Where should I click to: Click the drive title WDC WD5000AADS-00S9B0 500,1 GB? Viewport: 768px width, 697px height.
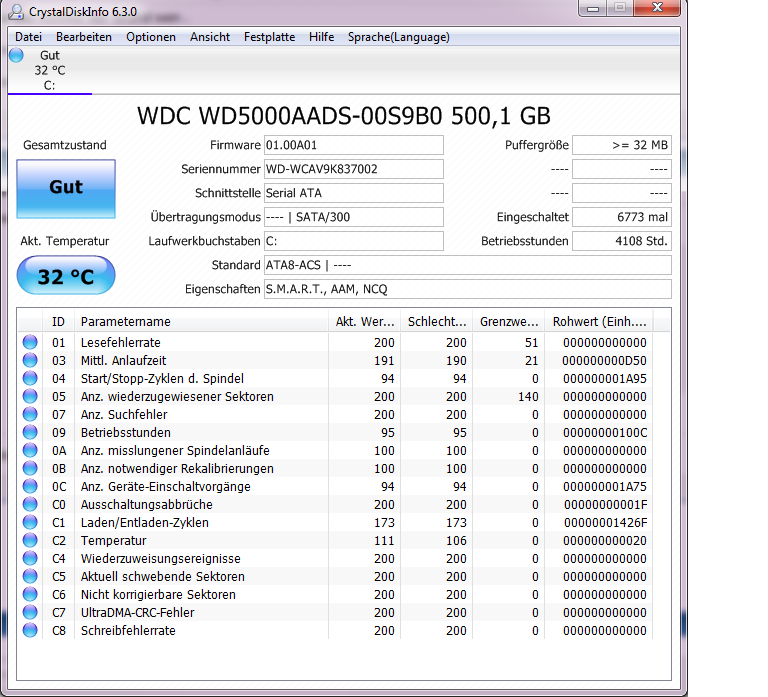(x=344, y=116)
